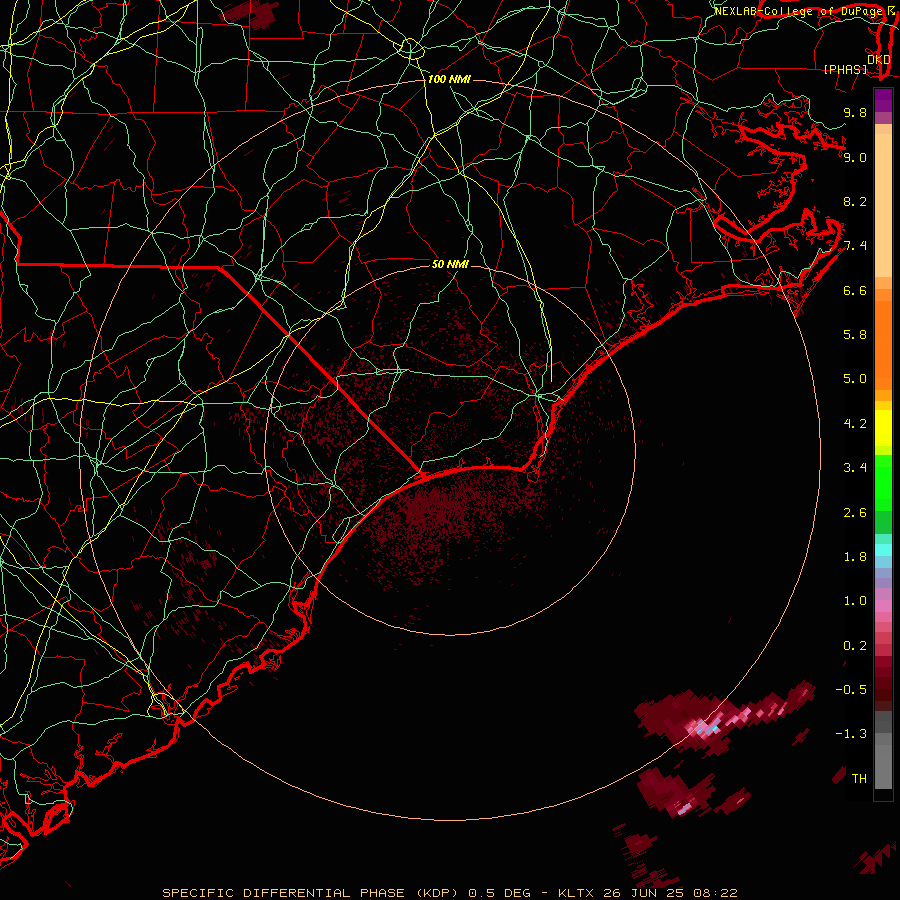Click the 08:22 timestamp in the caption

[715, 893]
